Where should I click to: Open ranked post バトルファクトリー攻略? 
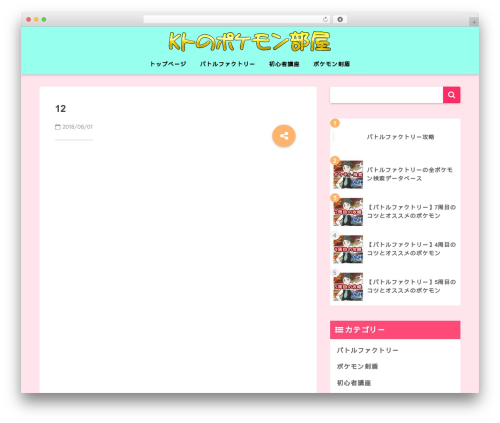(400, 137)
